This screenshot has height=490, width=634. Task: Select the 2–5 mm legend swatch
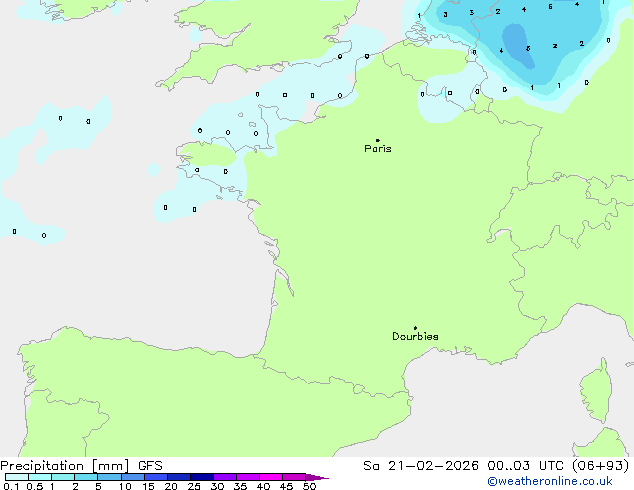(x=86, y=477)
